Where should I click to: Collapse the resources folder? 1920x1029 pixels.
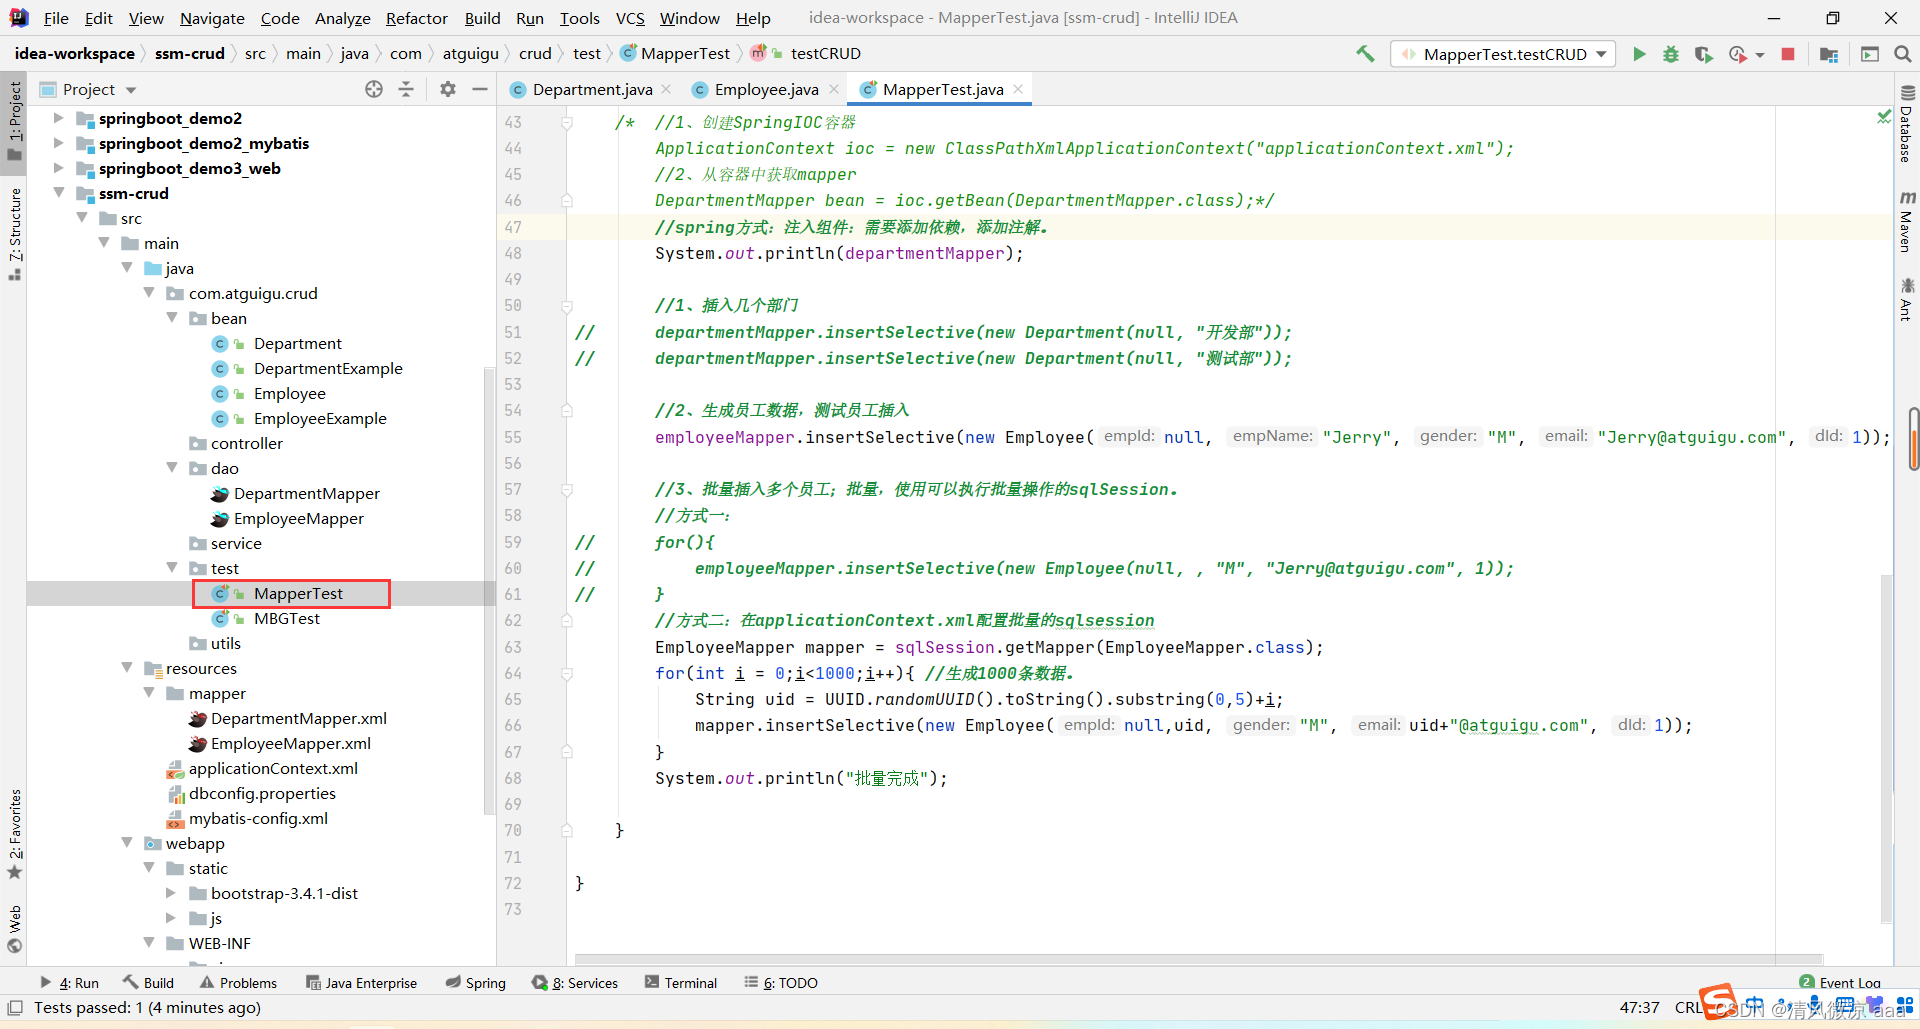(x=127, y=667)
